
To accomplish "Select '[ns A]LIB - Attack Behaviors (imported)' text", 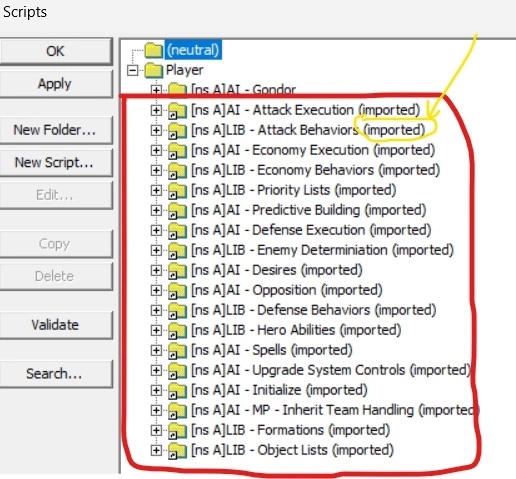I will coord(308,130).
